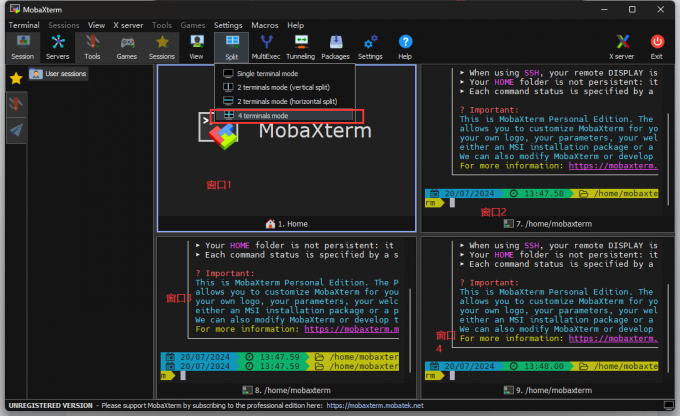The width and height of the screenshot is (680, 416).
Task: Choose 4 terminals mode
Action: click(285, 115)
